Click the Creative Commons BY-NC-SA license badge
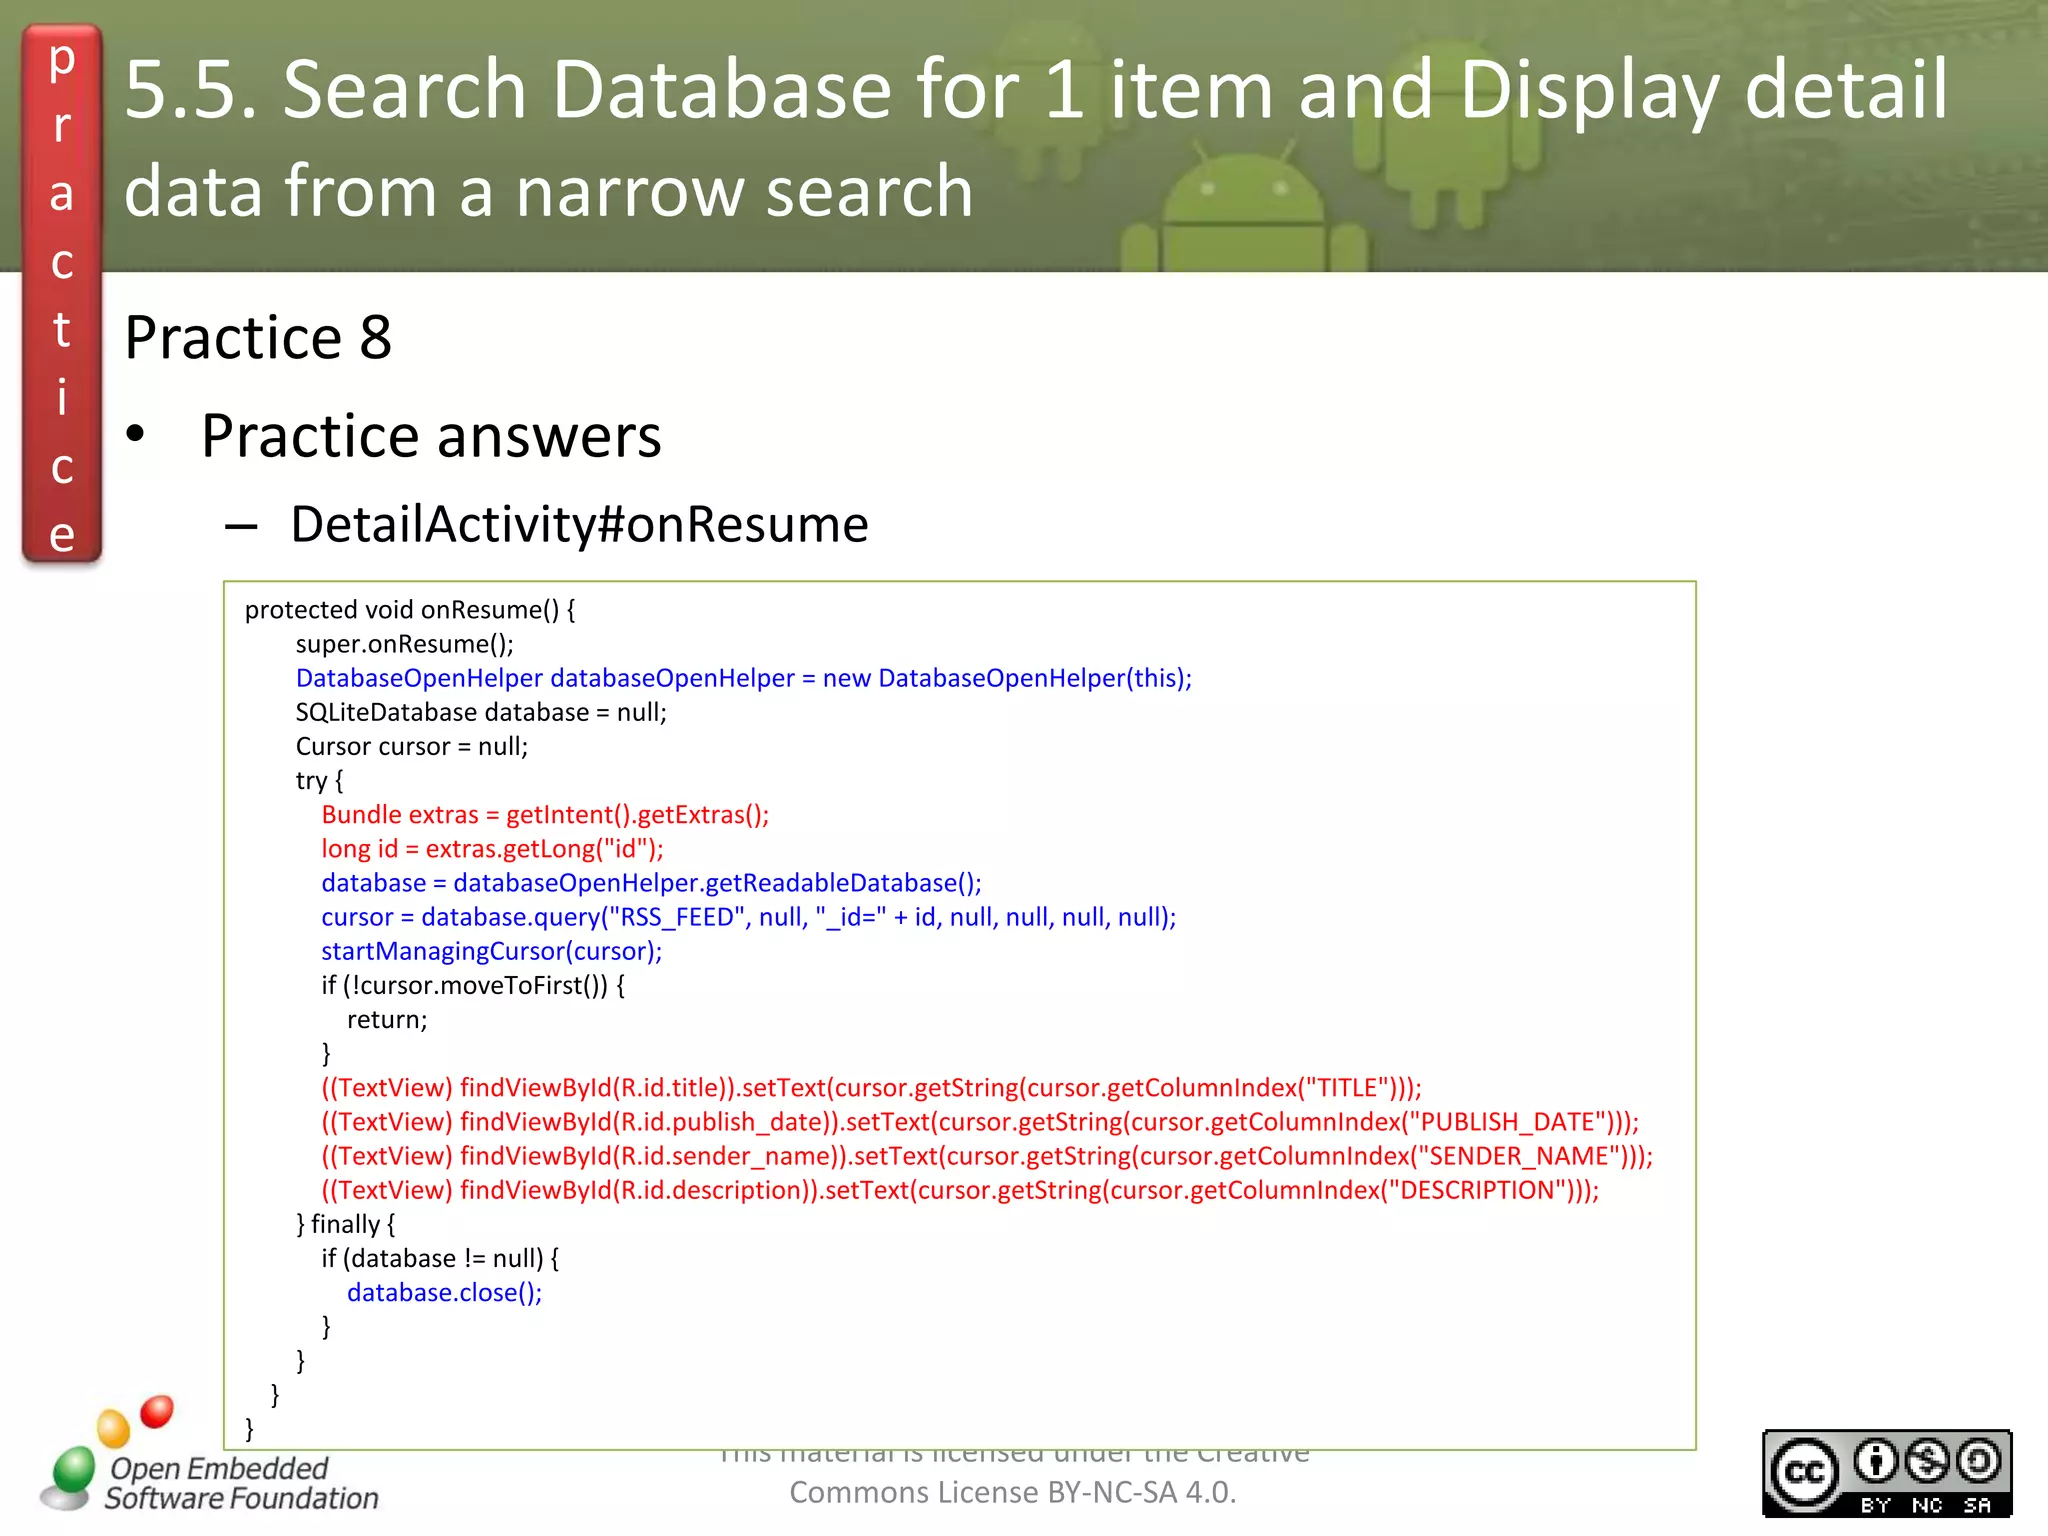2048x1536 pixels. click(x=1887, y=1473)
